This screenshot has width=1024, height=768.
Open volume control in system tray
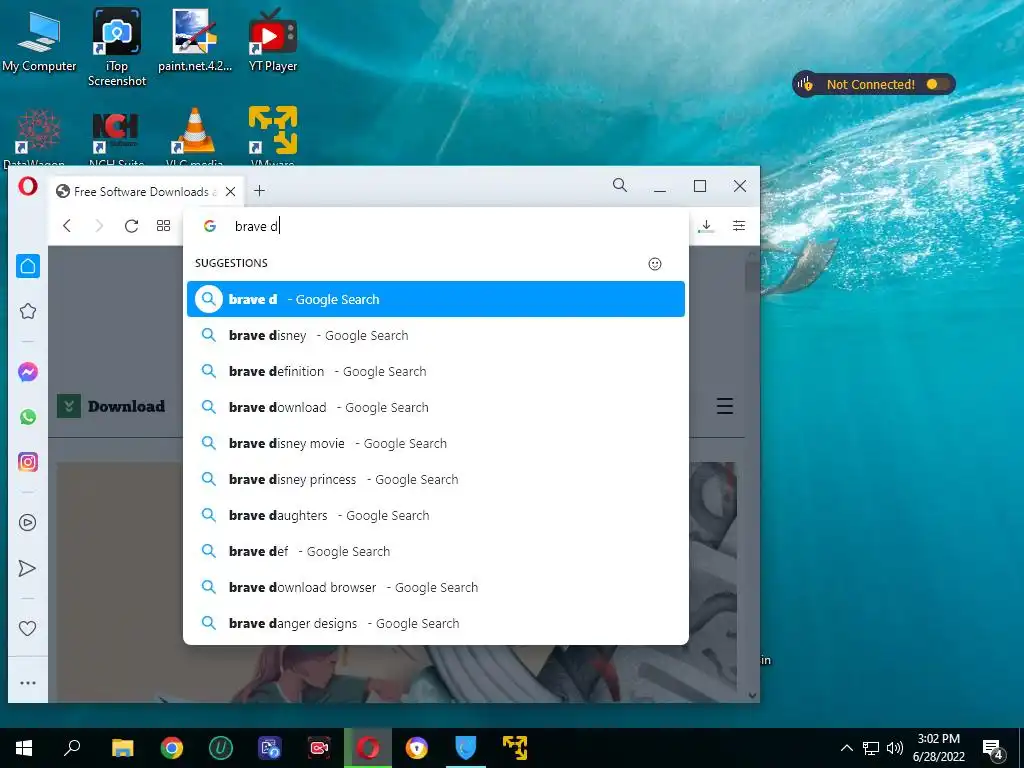point(895,748)
